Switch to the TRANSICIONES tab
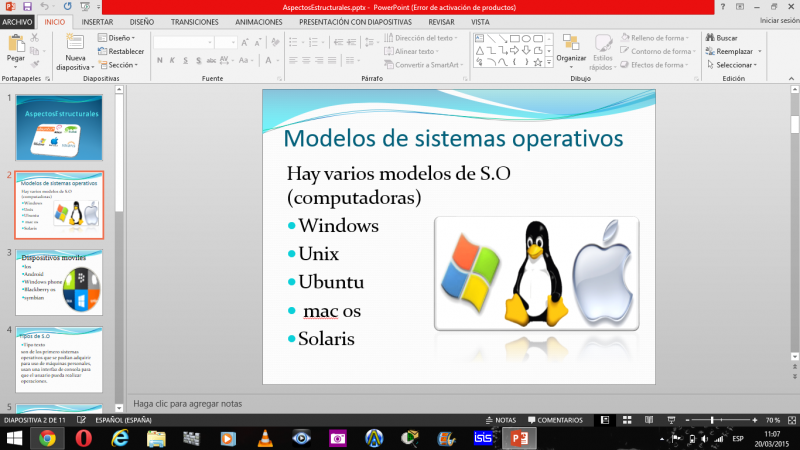 click(x=194, y=22)
